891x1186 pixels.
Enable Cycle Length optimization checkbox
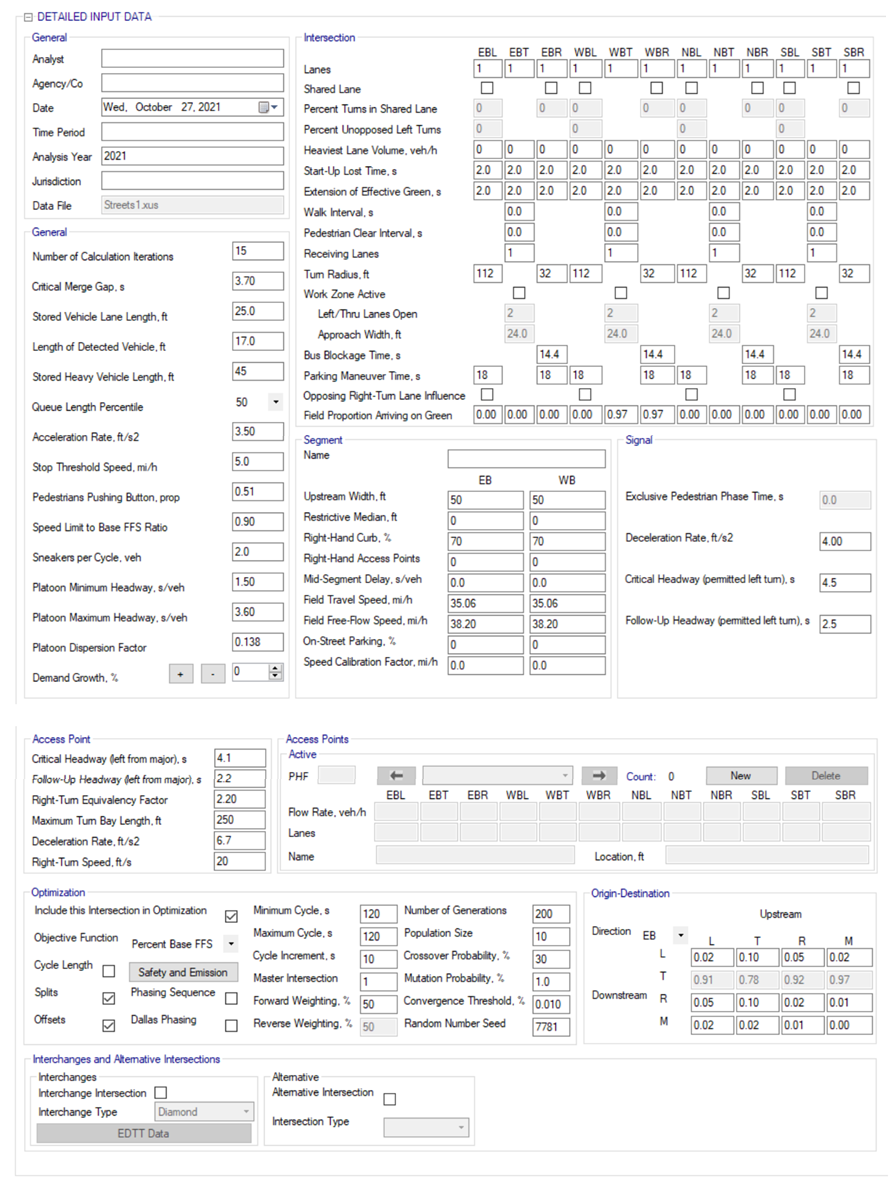point(109,970)
